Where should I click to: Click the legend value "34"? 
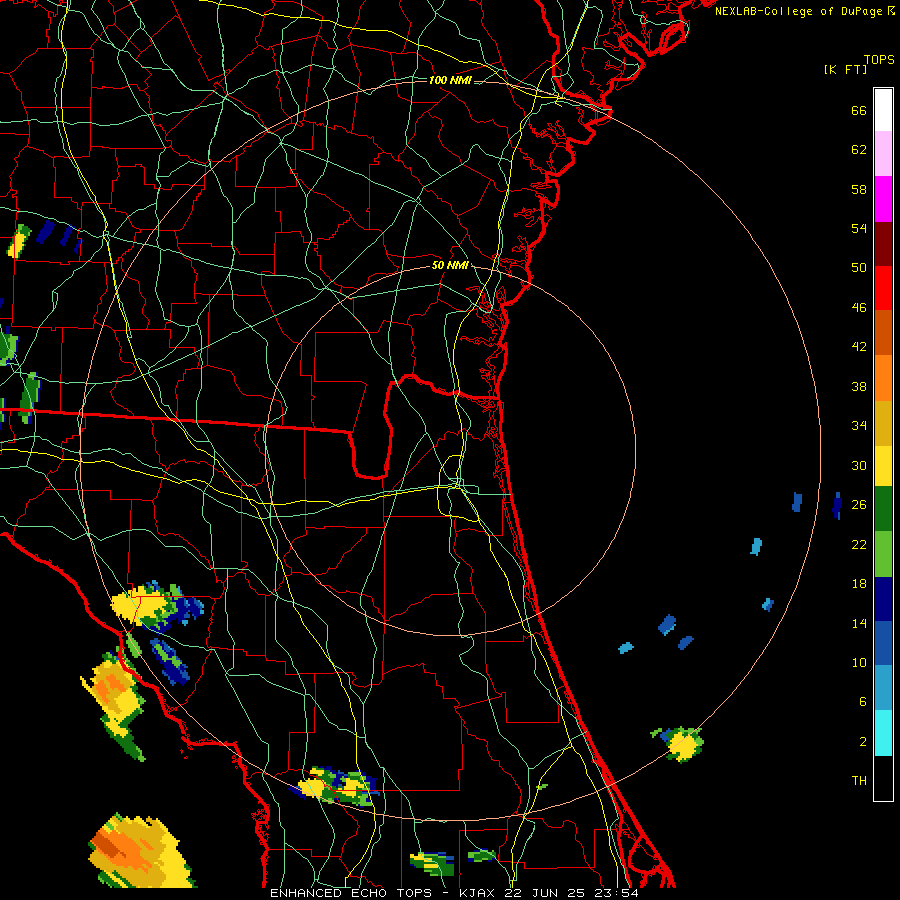[859, 426]
